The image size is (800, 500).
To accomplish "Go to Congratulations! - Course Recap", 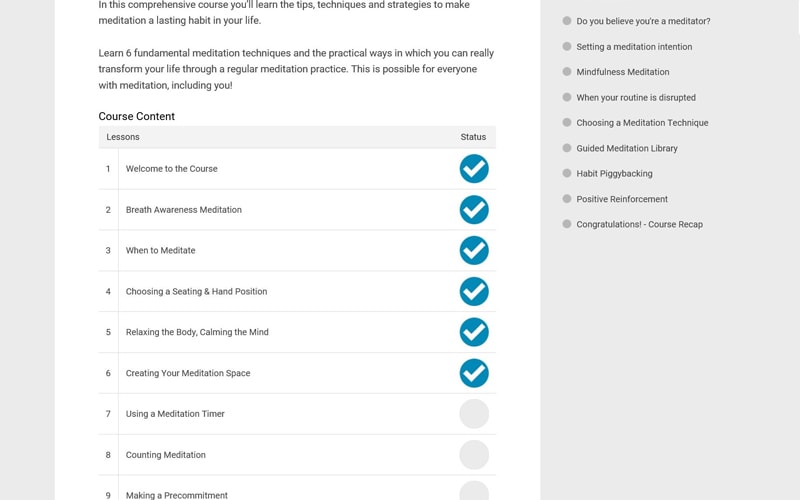I will [x=640, y=225].
